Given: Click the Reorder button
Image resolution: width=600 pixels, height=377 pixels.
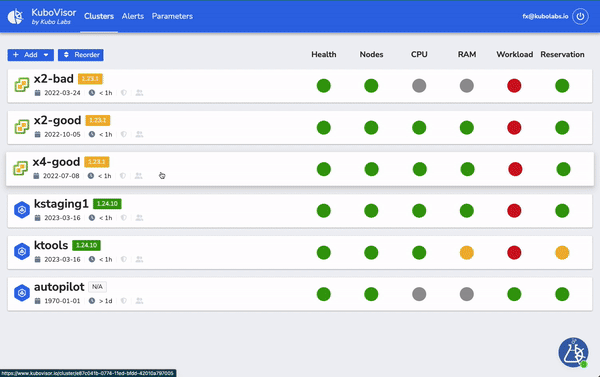Looking at the screenshot, I should (x=81, y=55).
